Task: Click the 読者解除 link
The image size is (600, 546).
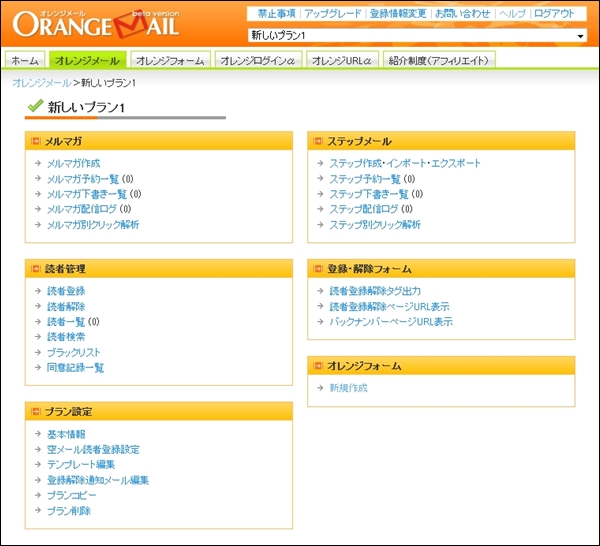Action: 66,306
